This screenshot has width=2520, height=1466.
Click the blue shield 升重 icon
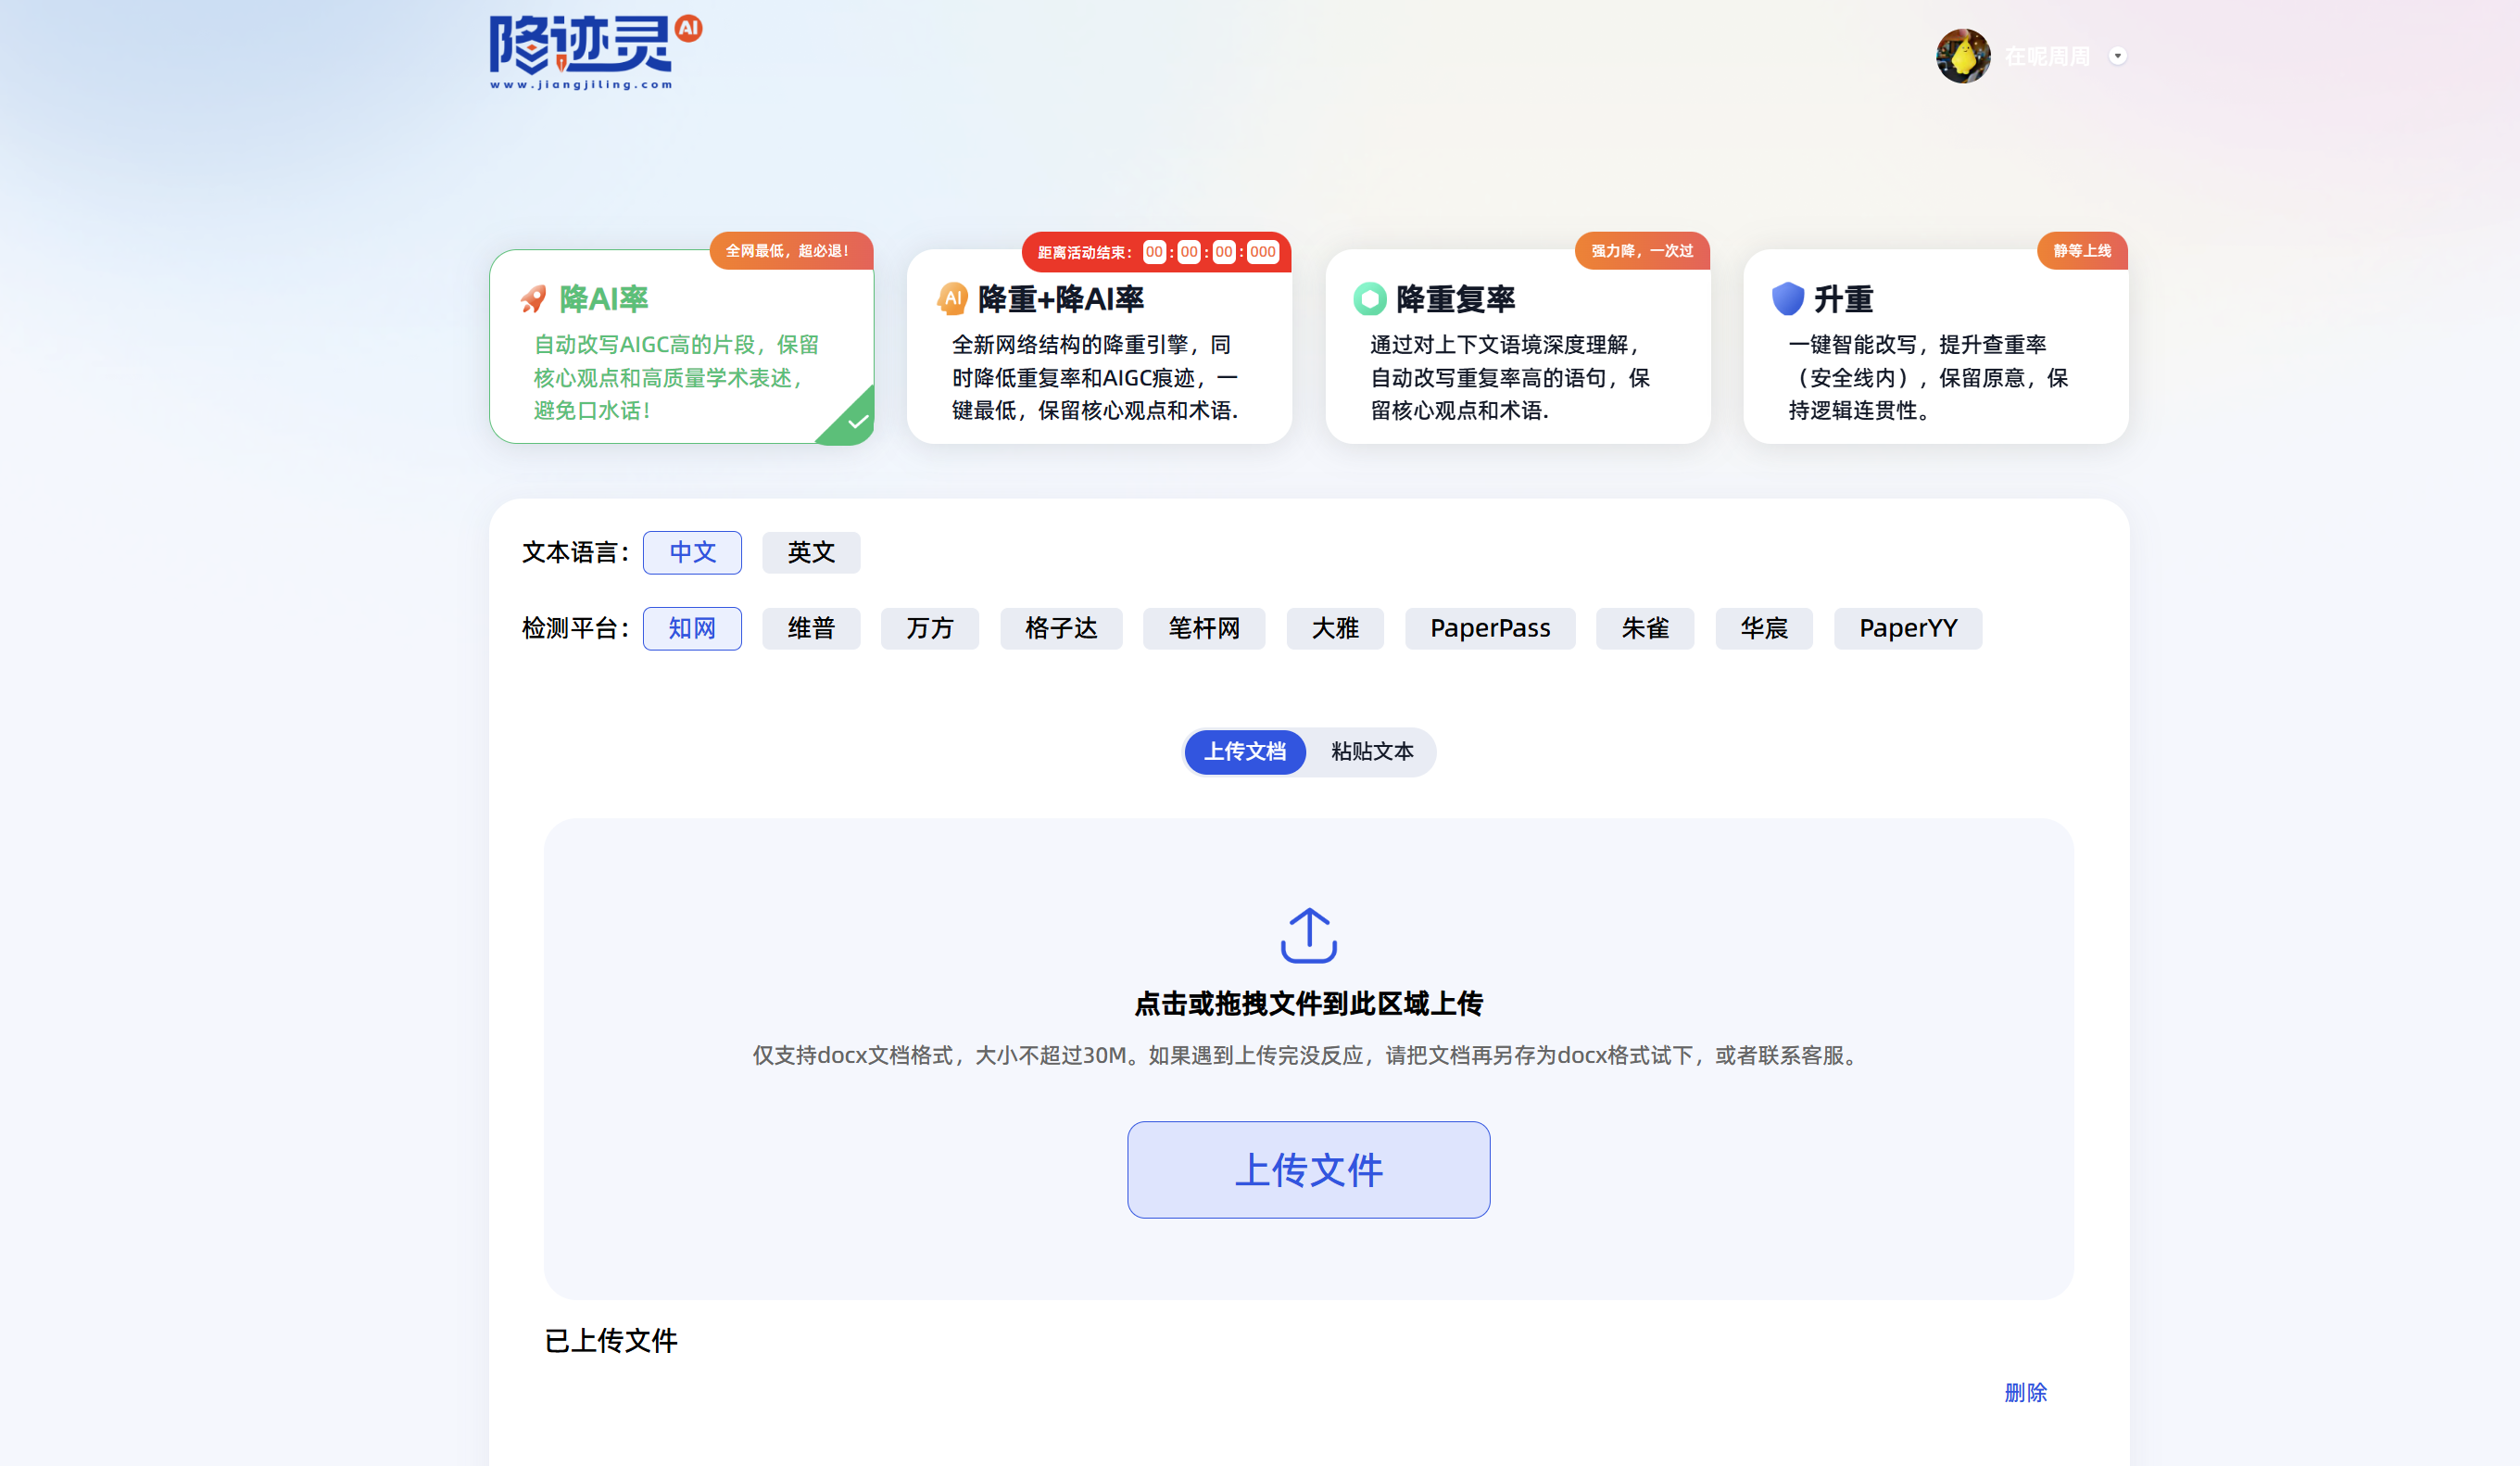pos(1787,298)
